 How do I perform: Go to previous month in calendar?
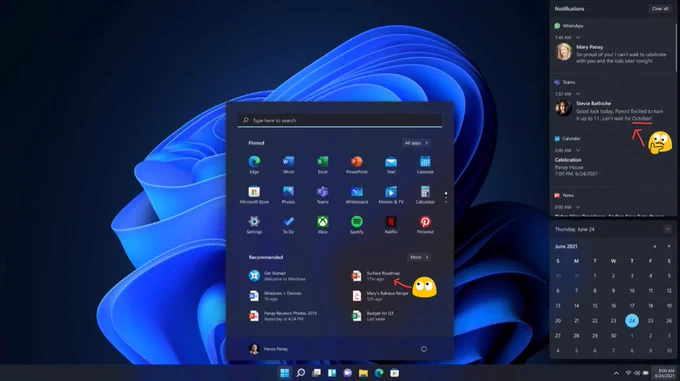point(655,246)
